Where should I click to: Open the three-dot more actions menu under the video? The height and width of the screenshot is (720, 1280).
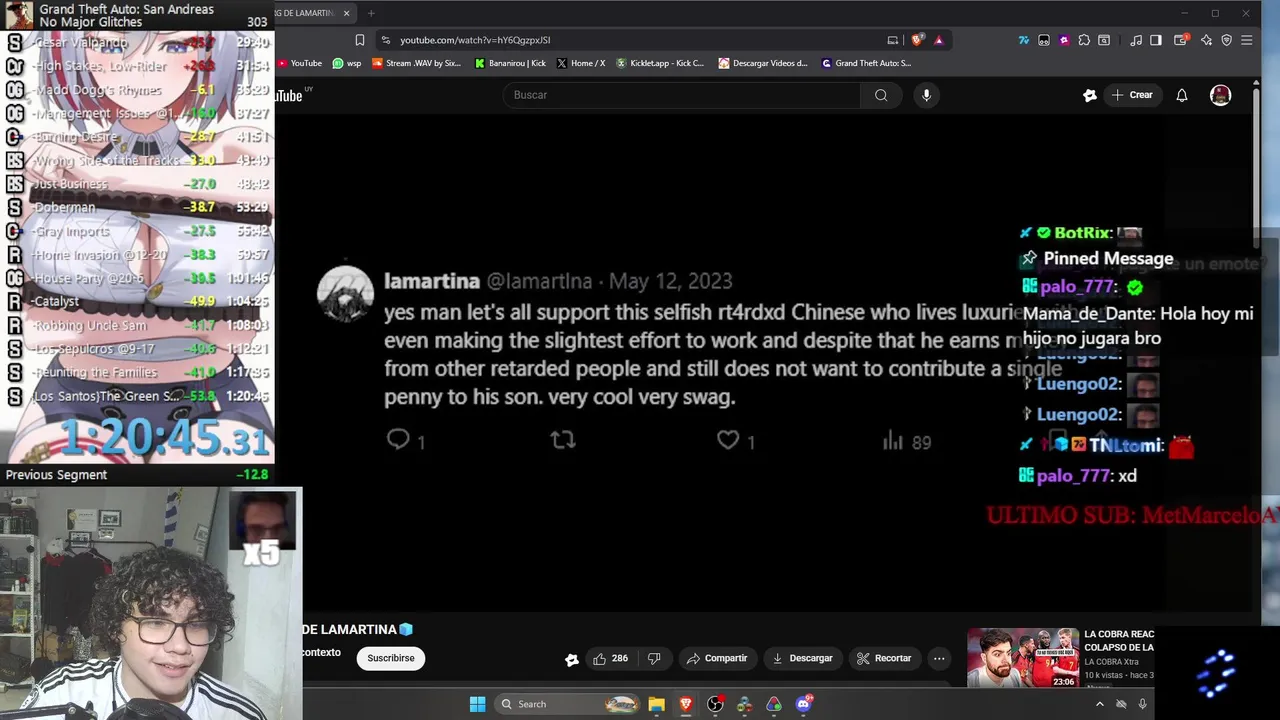(939, 658)
